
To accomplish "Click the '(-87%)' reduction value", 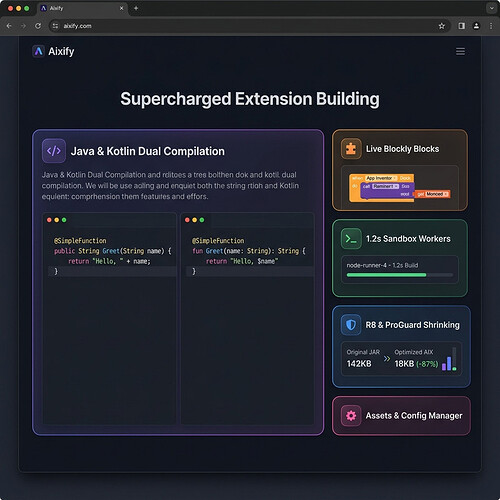I will click(x=427, y=364).
